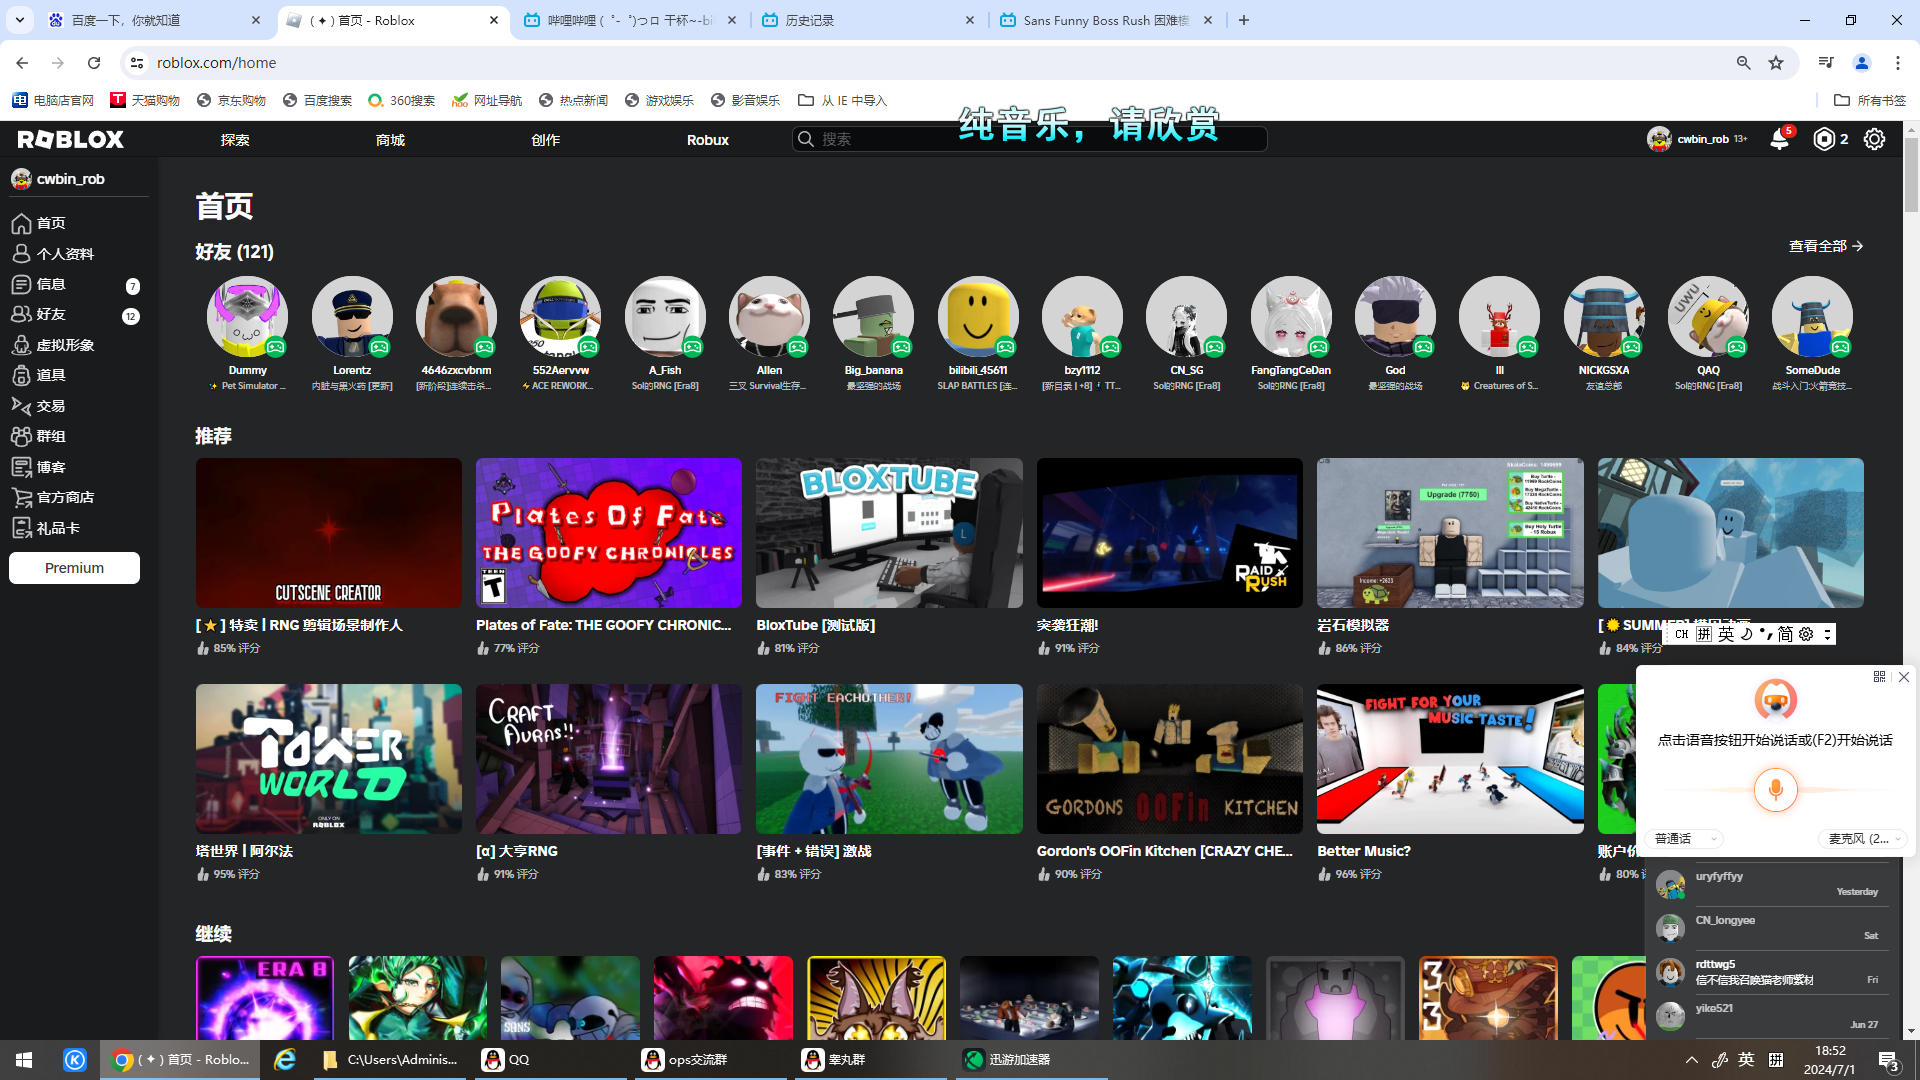Open the Roblox settings gear
The image size is (1920, 1080).
click(x=1874, y=139)
